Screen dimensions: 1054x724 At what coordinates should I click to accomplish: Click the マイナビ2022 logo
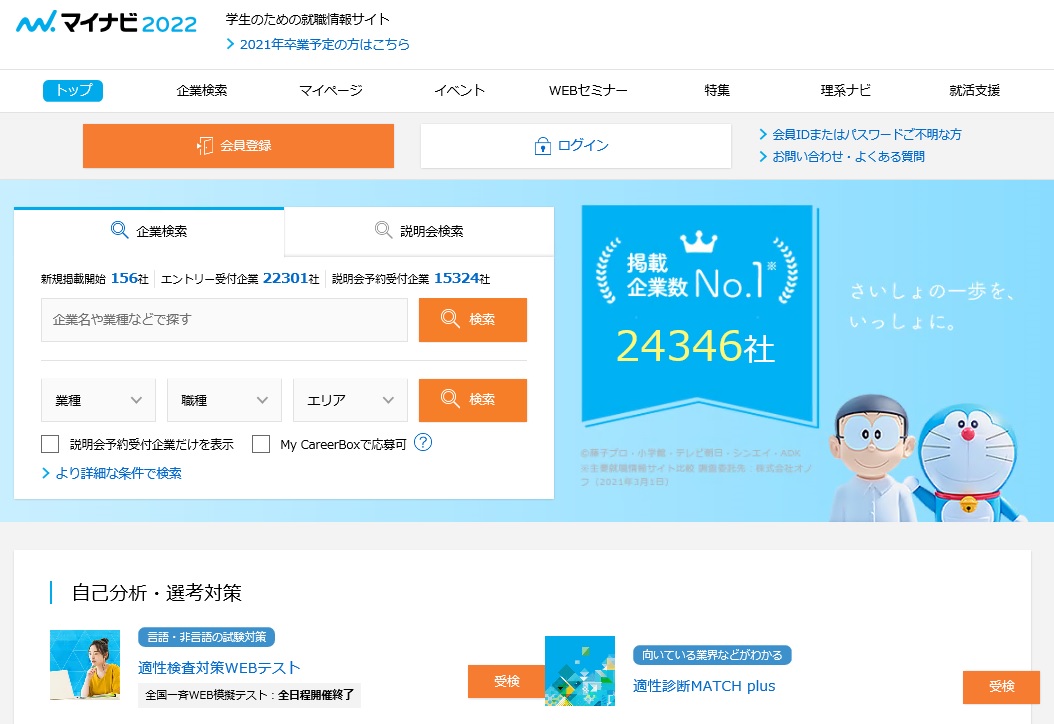coord(106,23)
